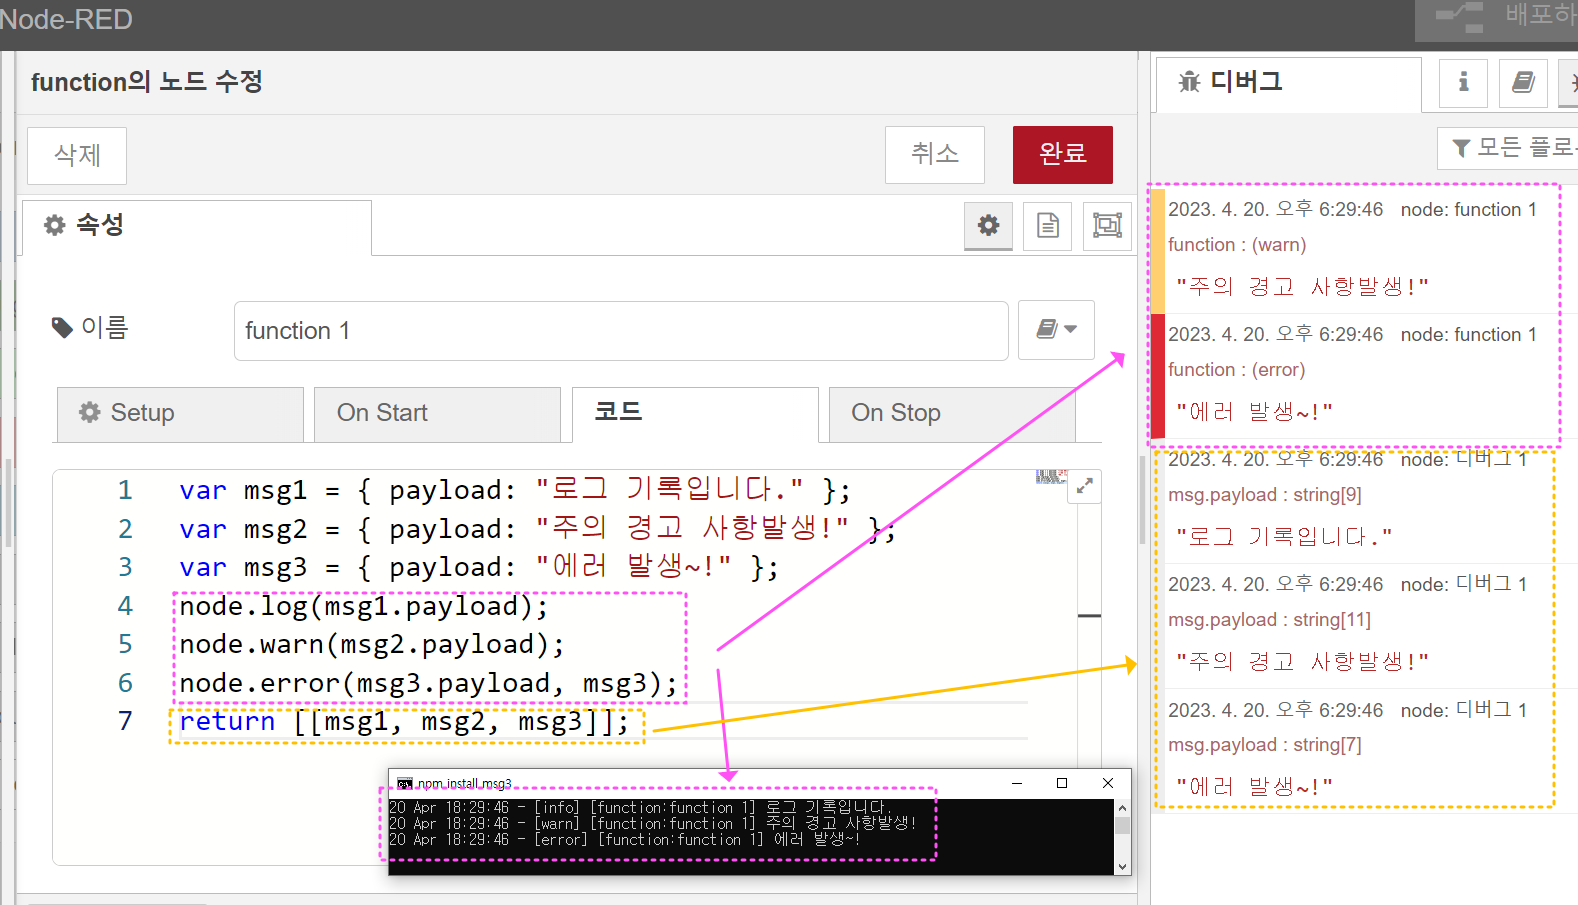Viewport: 1578px width, 905px height.
Task: Open the debug filter dropdown (모든 플로우)
Action: coord(1508,148)
